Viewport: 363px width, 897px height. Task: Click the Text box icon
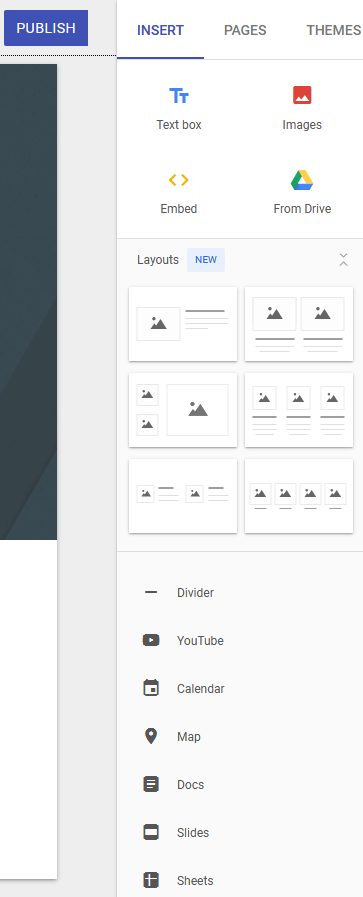[x=178, y=96]
